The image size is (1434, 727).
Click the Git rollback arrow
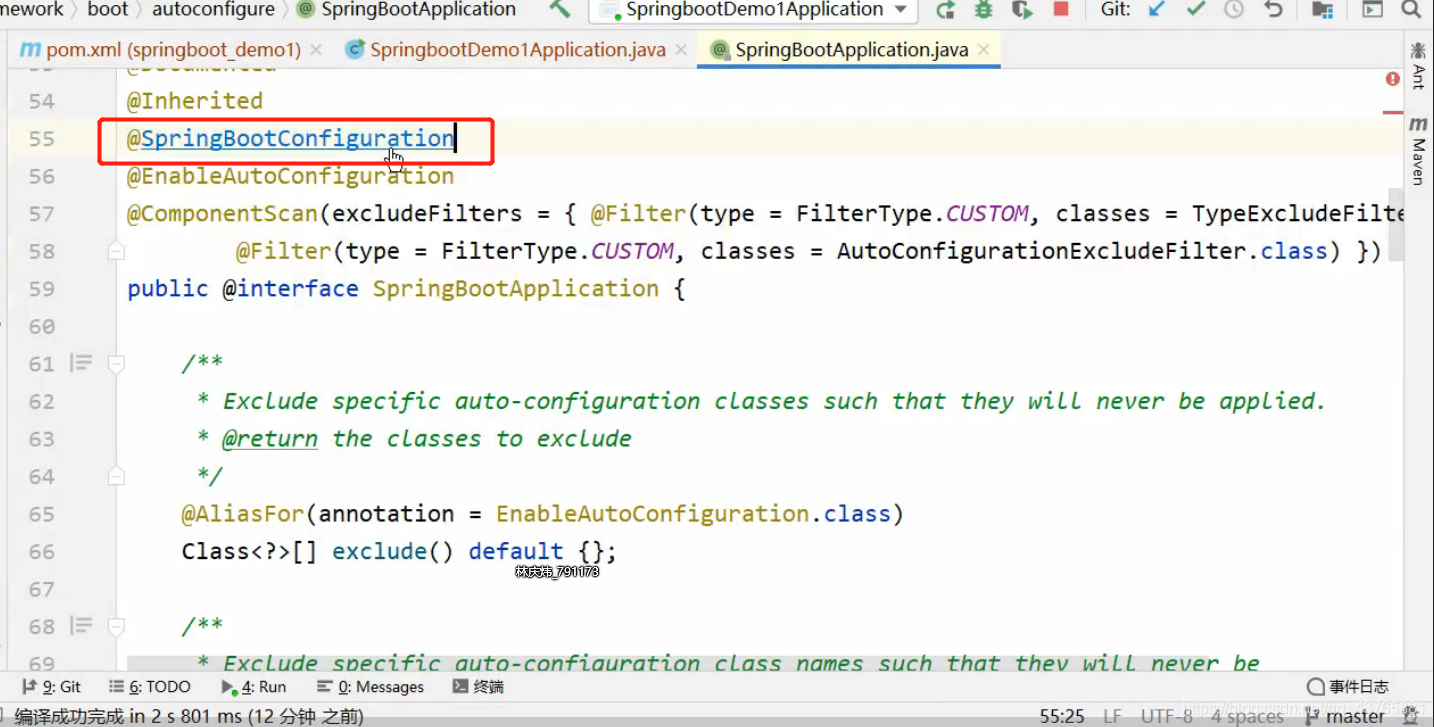tap(1273, 10)
